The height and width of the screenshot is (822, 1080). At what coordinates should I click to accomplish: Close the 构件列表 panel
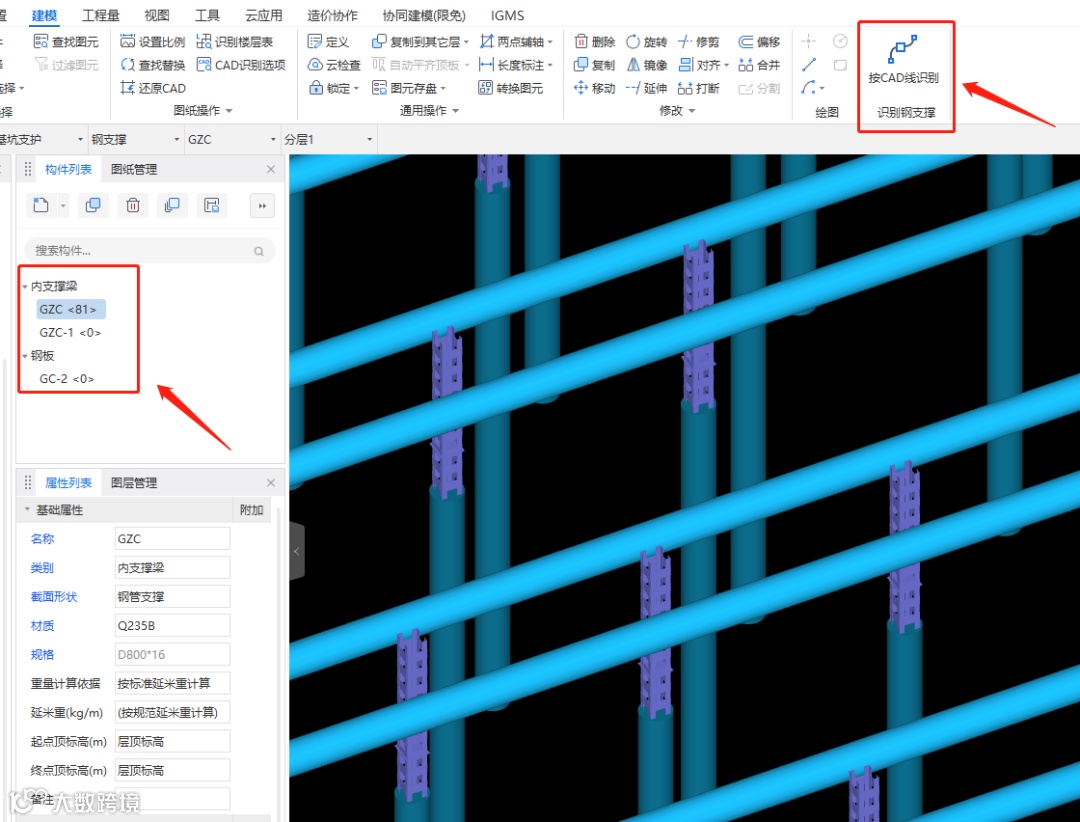(271, 169)
